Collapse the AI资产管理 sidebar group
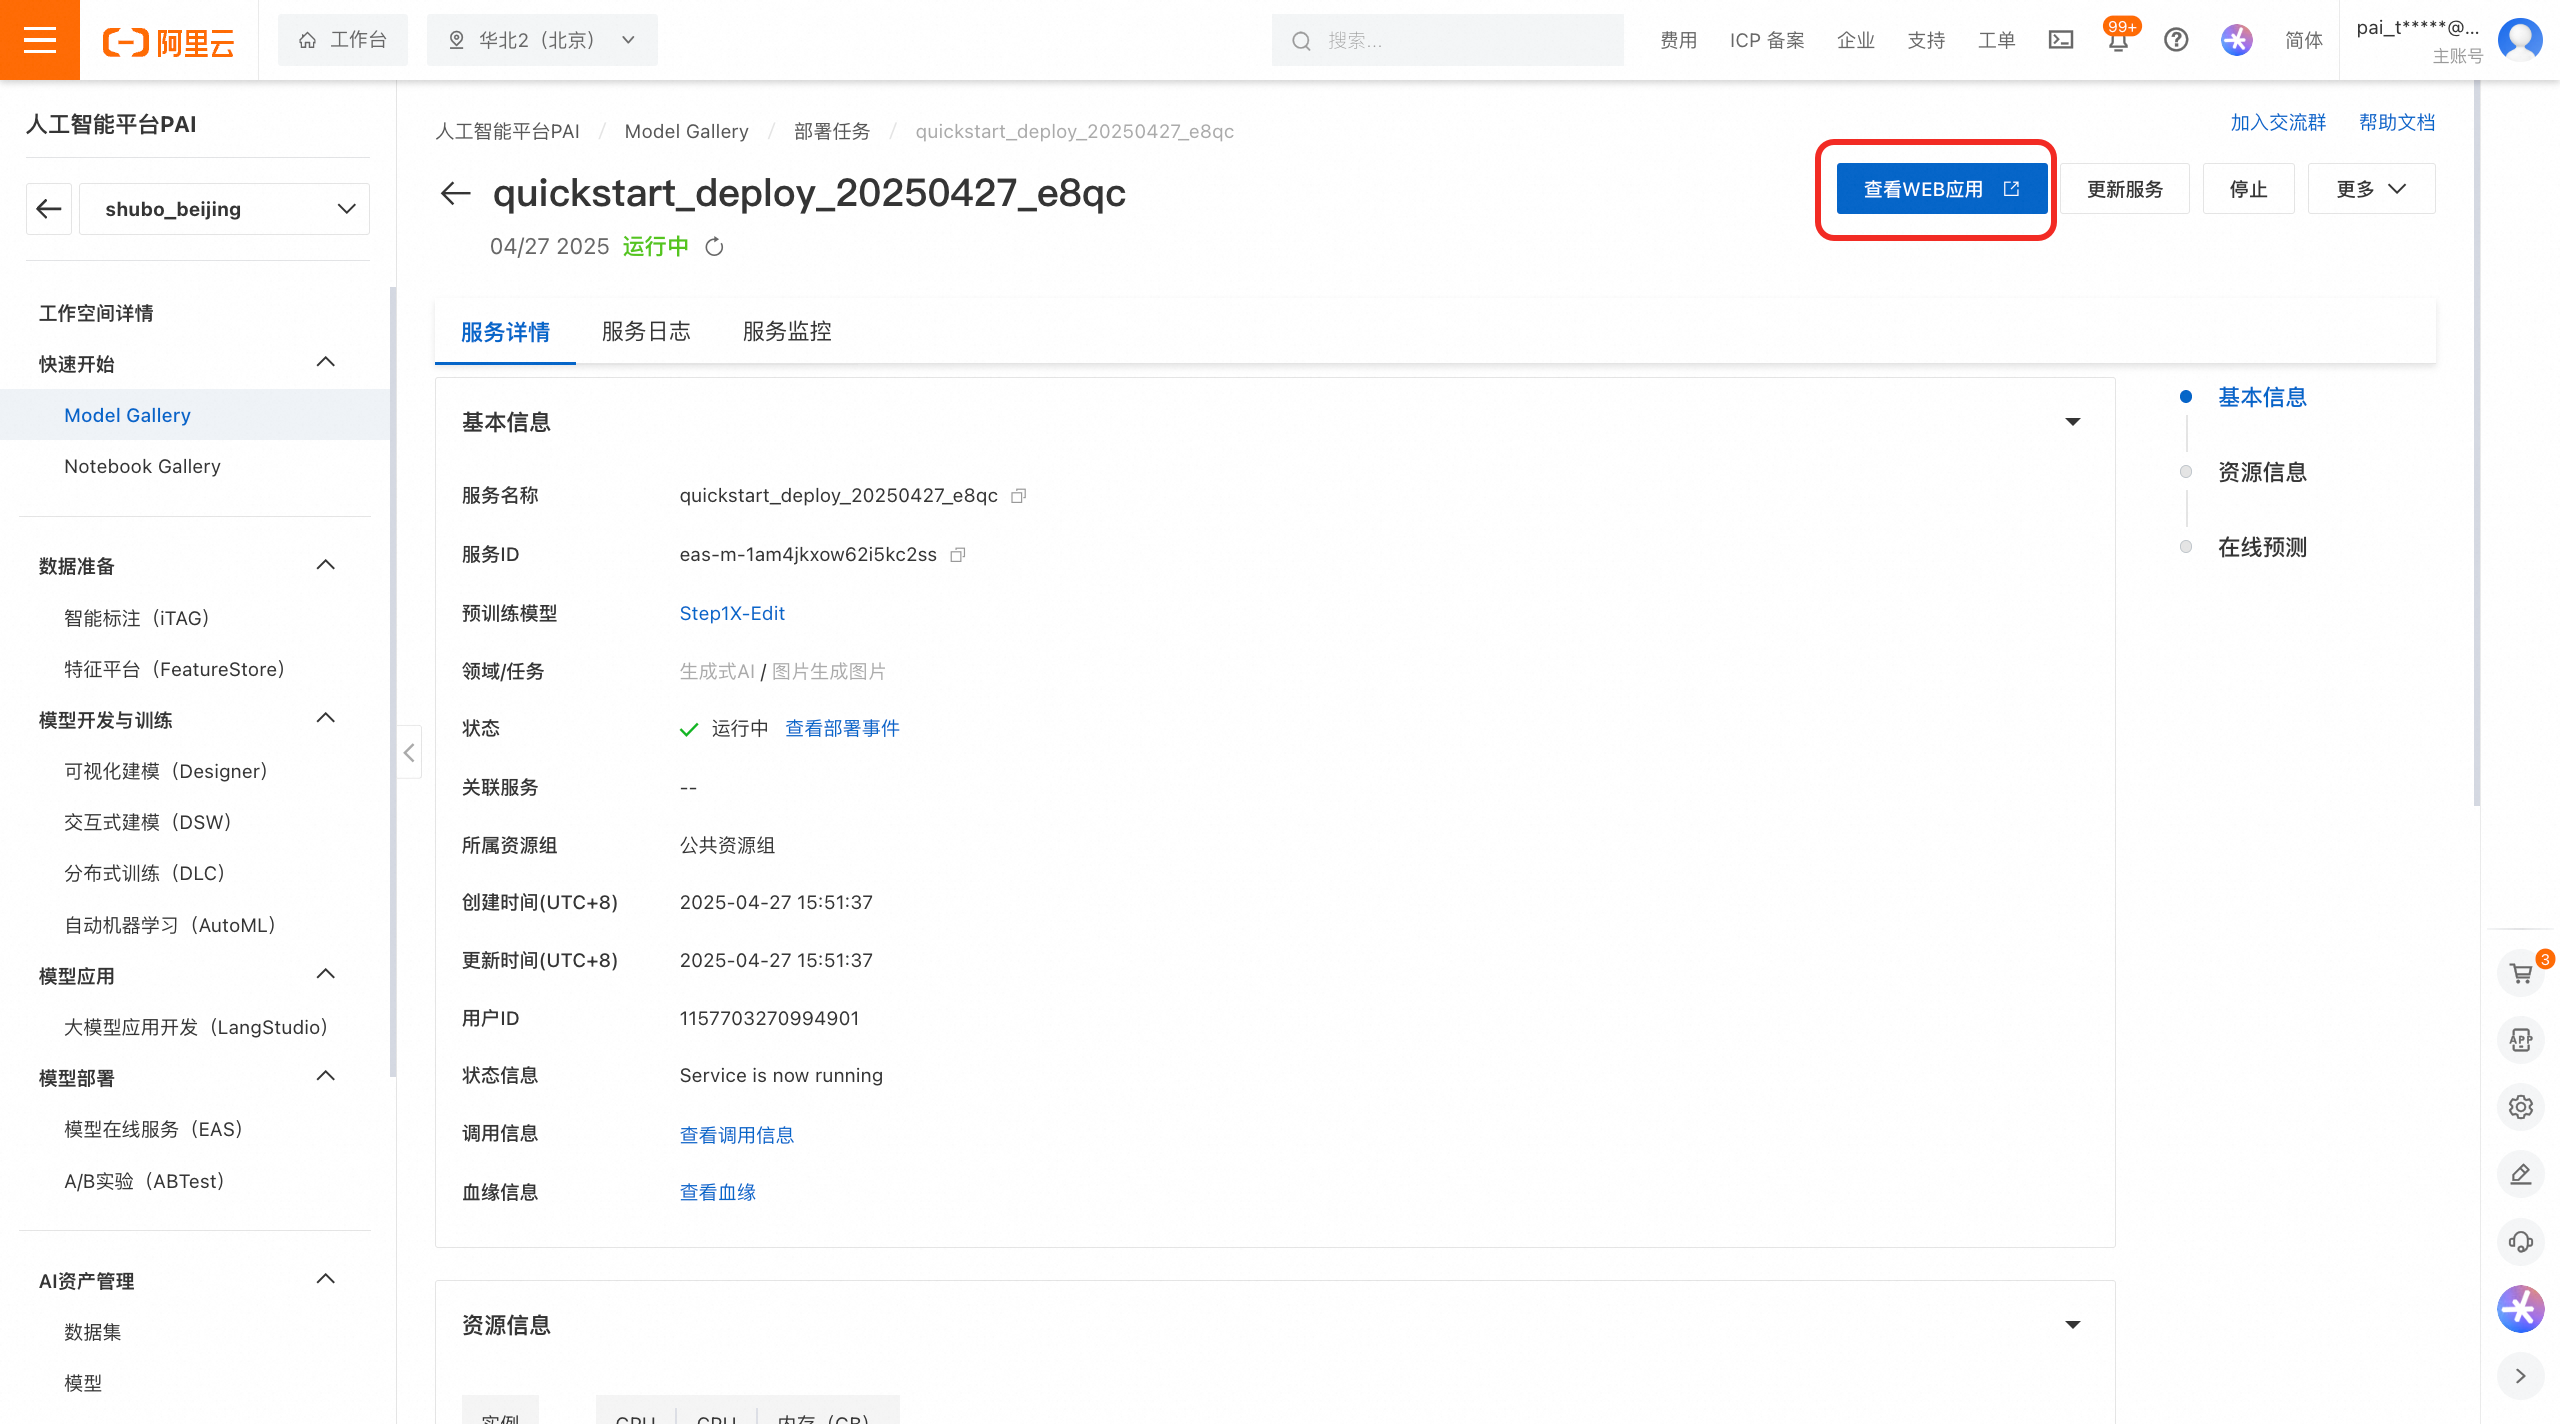This screenshot has height=1424, width=2560. pos(326,1279)
